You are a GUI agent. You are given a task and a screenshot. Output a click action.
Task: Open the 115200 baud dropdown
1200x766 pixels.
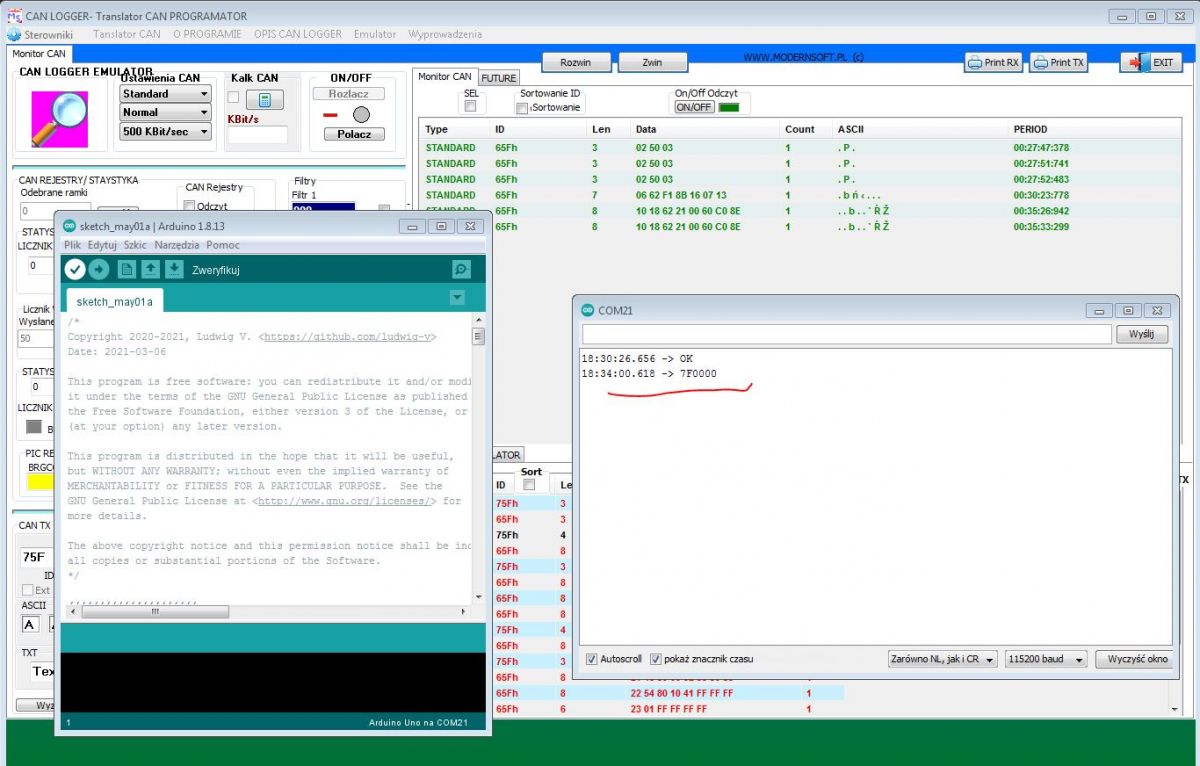click(1047, 659)
